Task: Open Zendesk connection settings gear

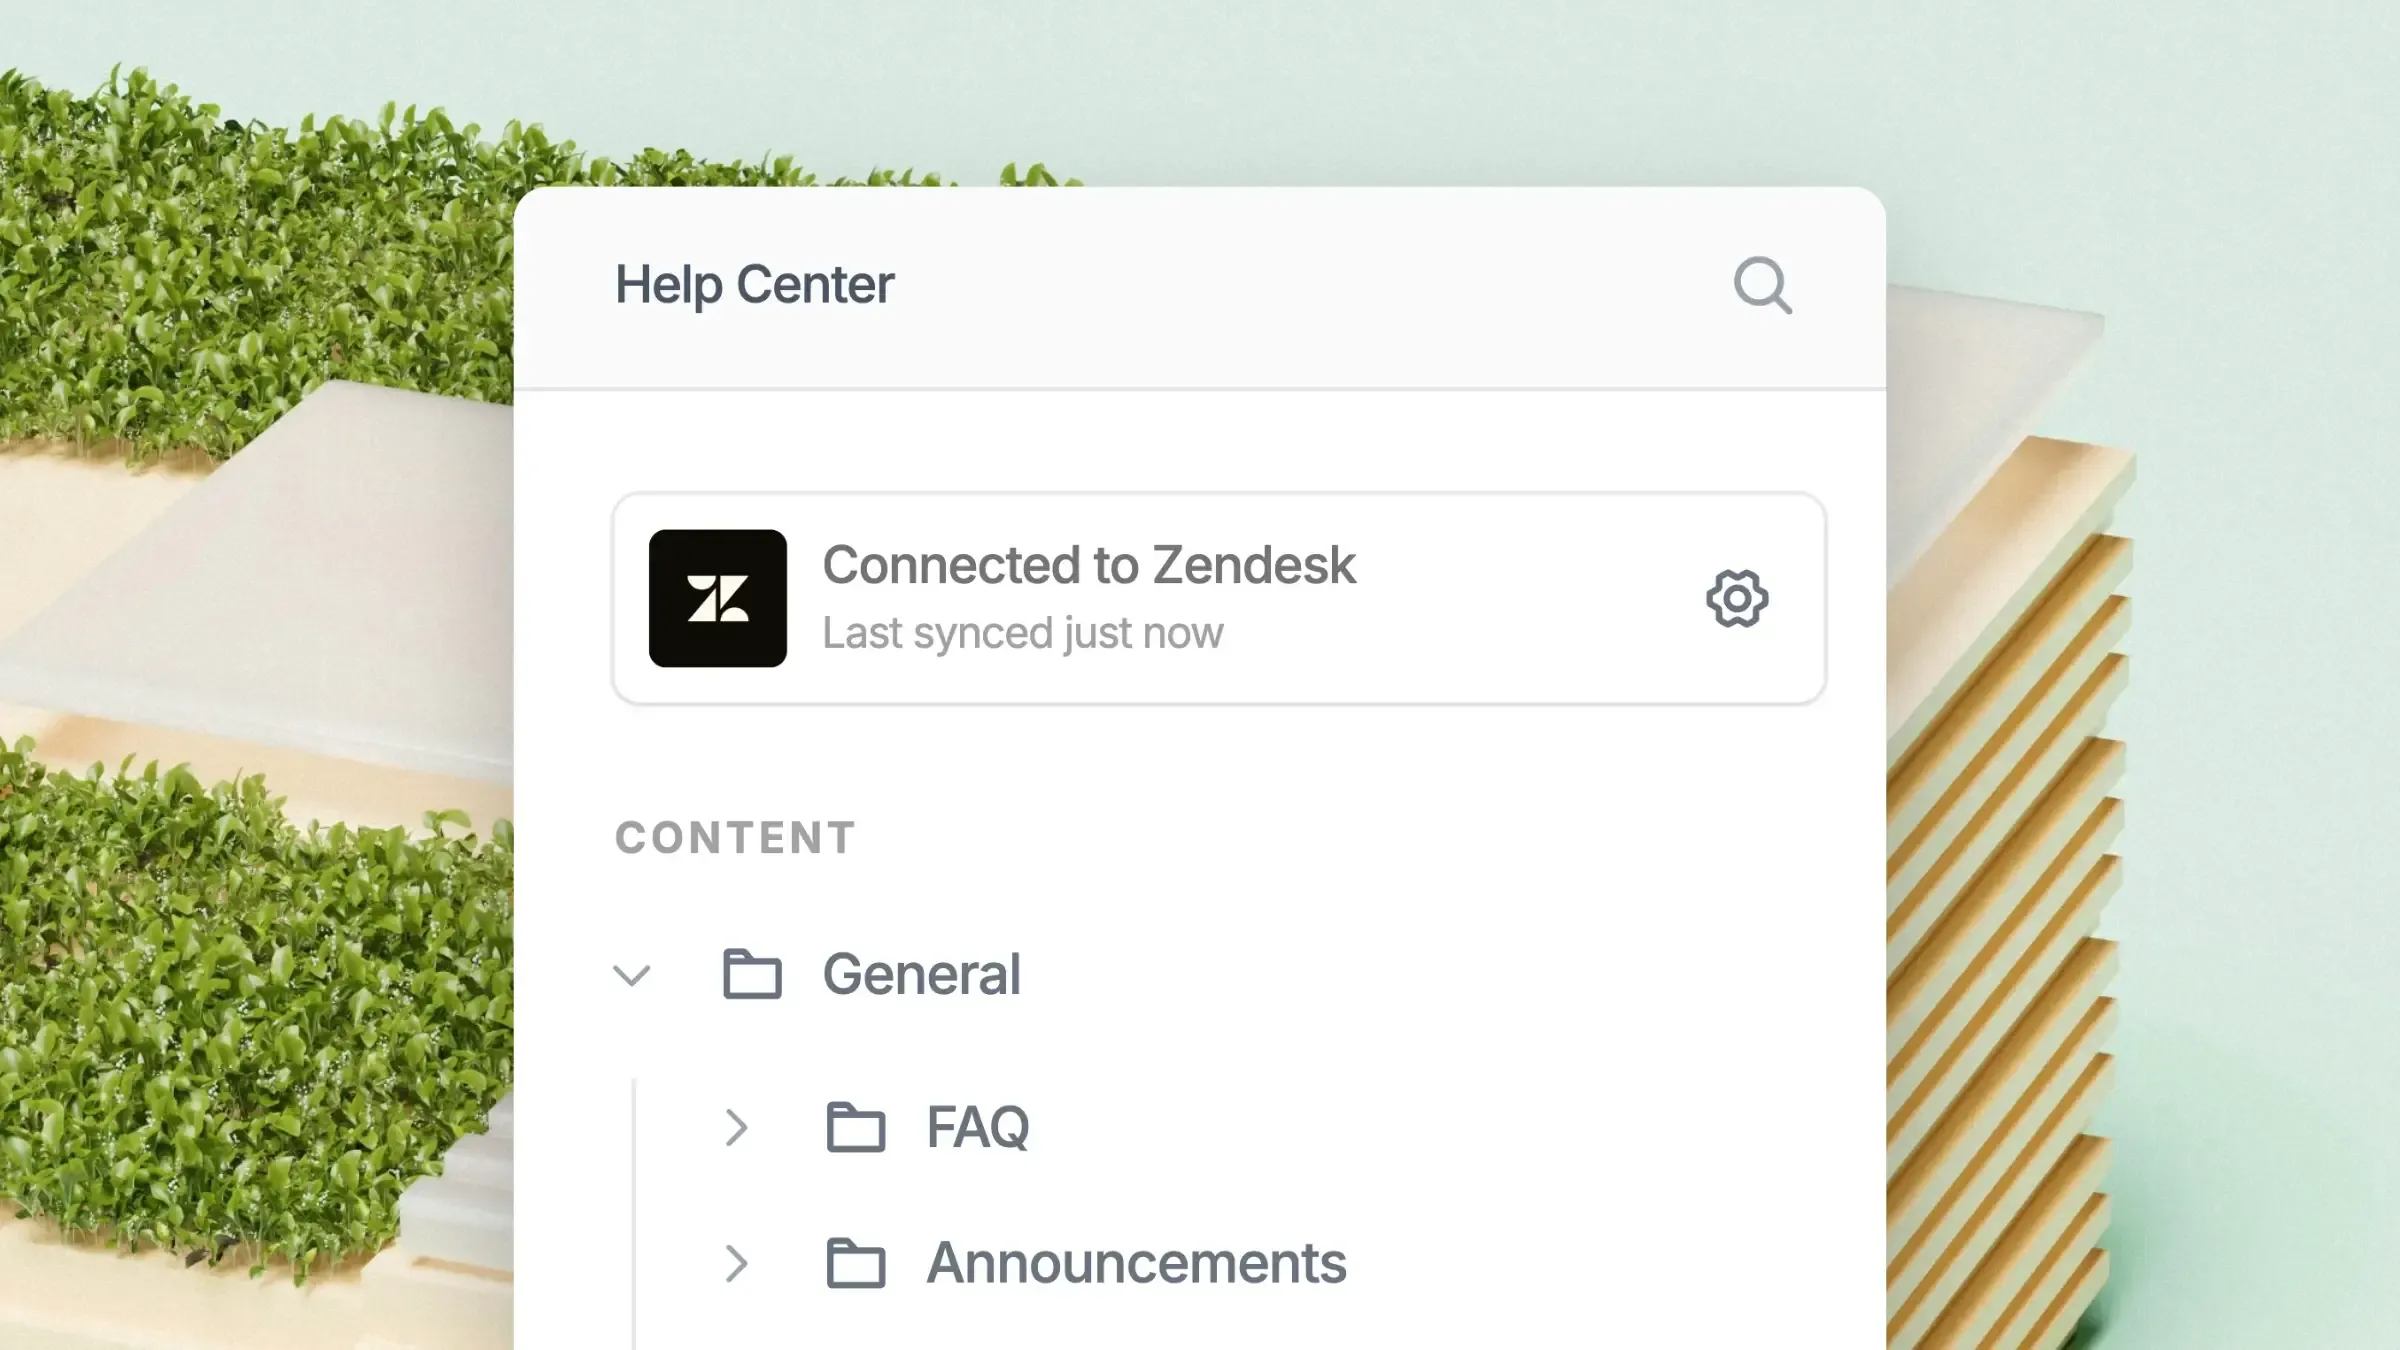Action: (x=1737, y=599)
